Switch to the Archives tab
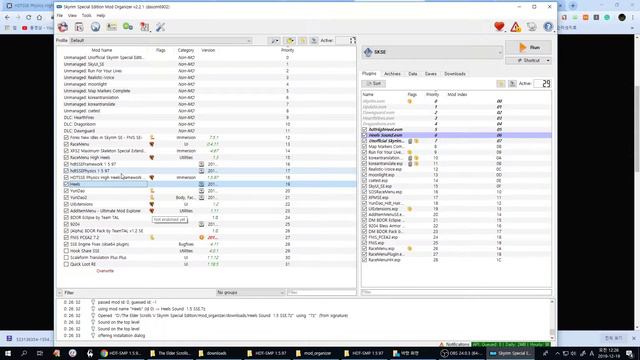The width and height of the screenshot is (640, 360). coord(392,74)
